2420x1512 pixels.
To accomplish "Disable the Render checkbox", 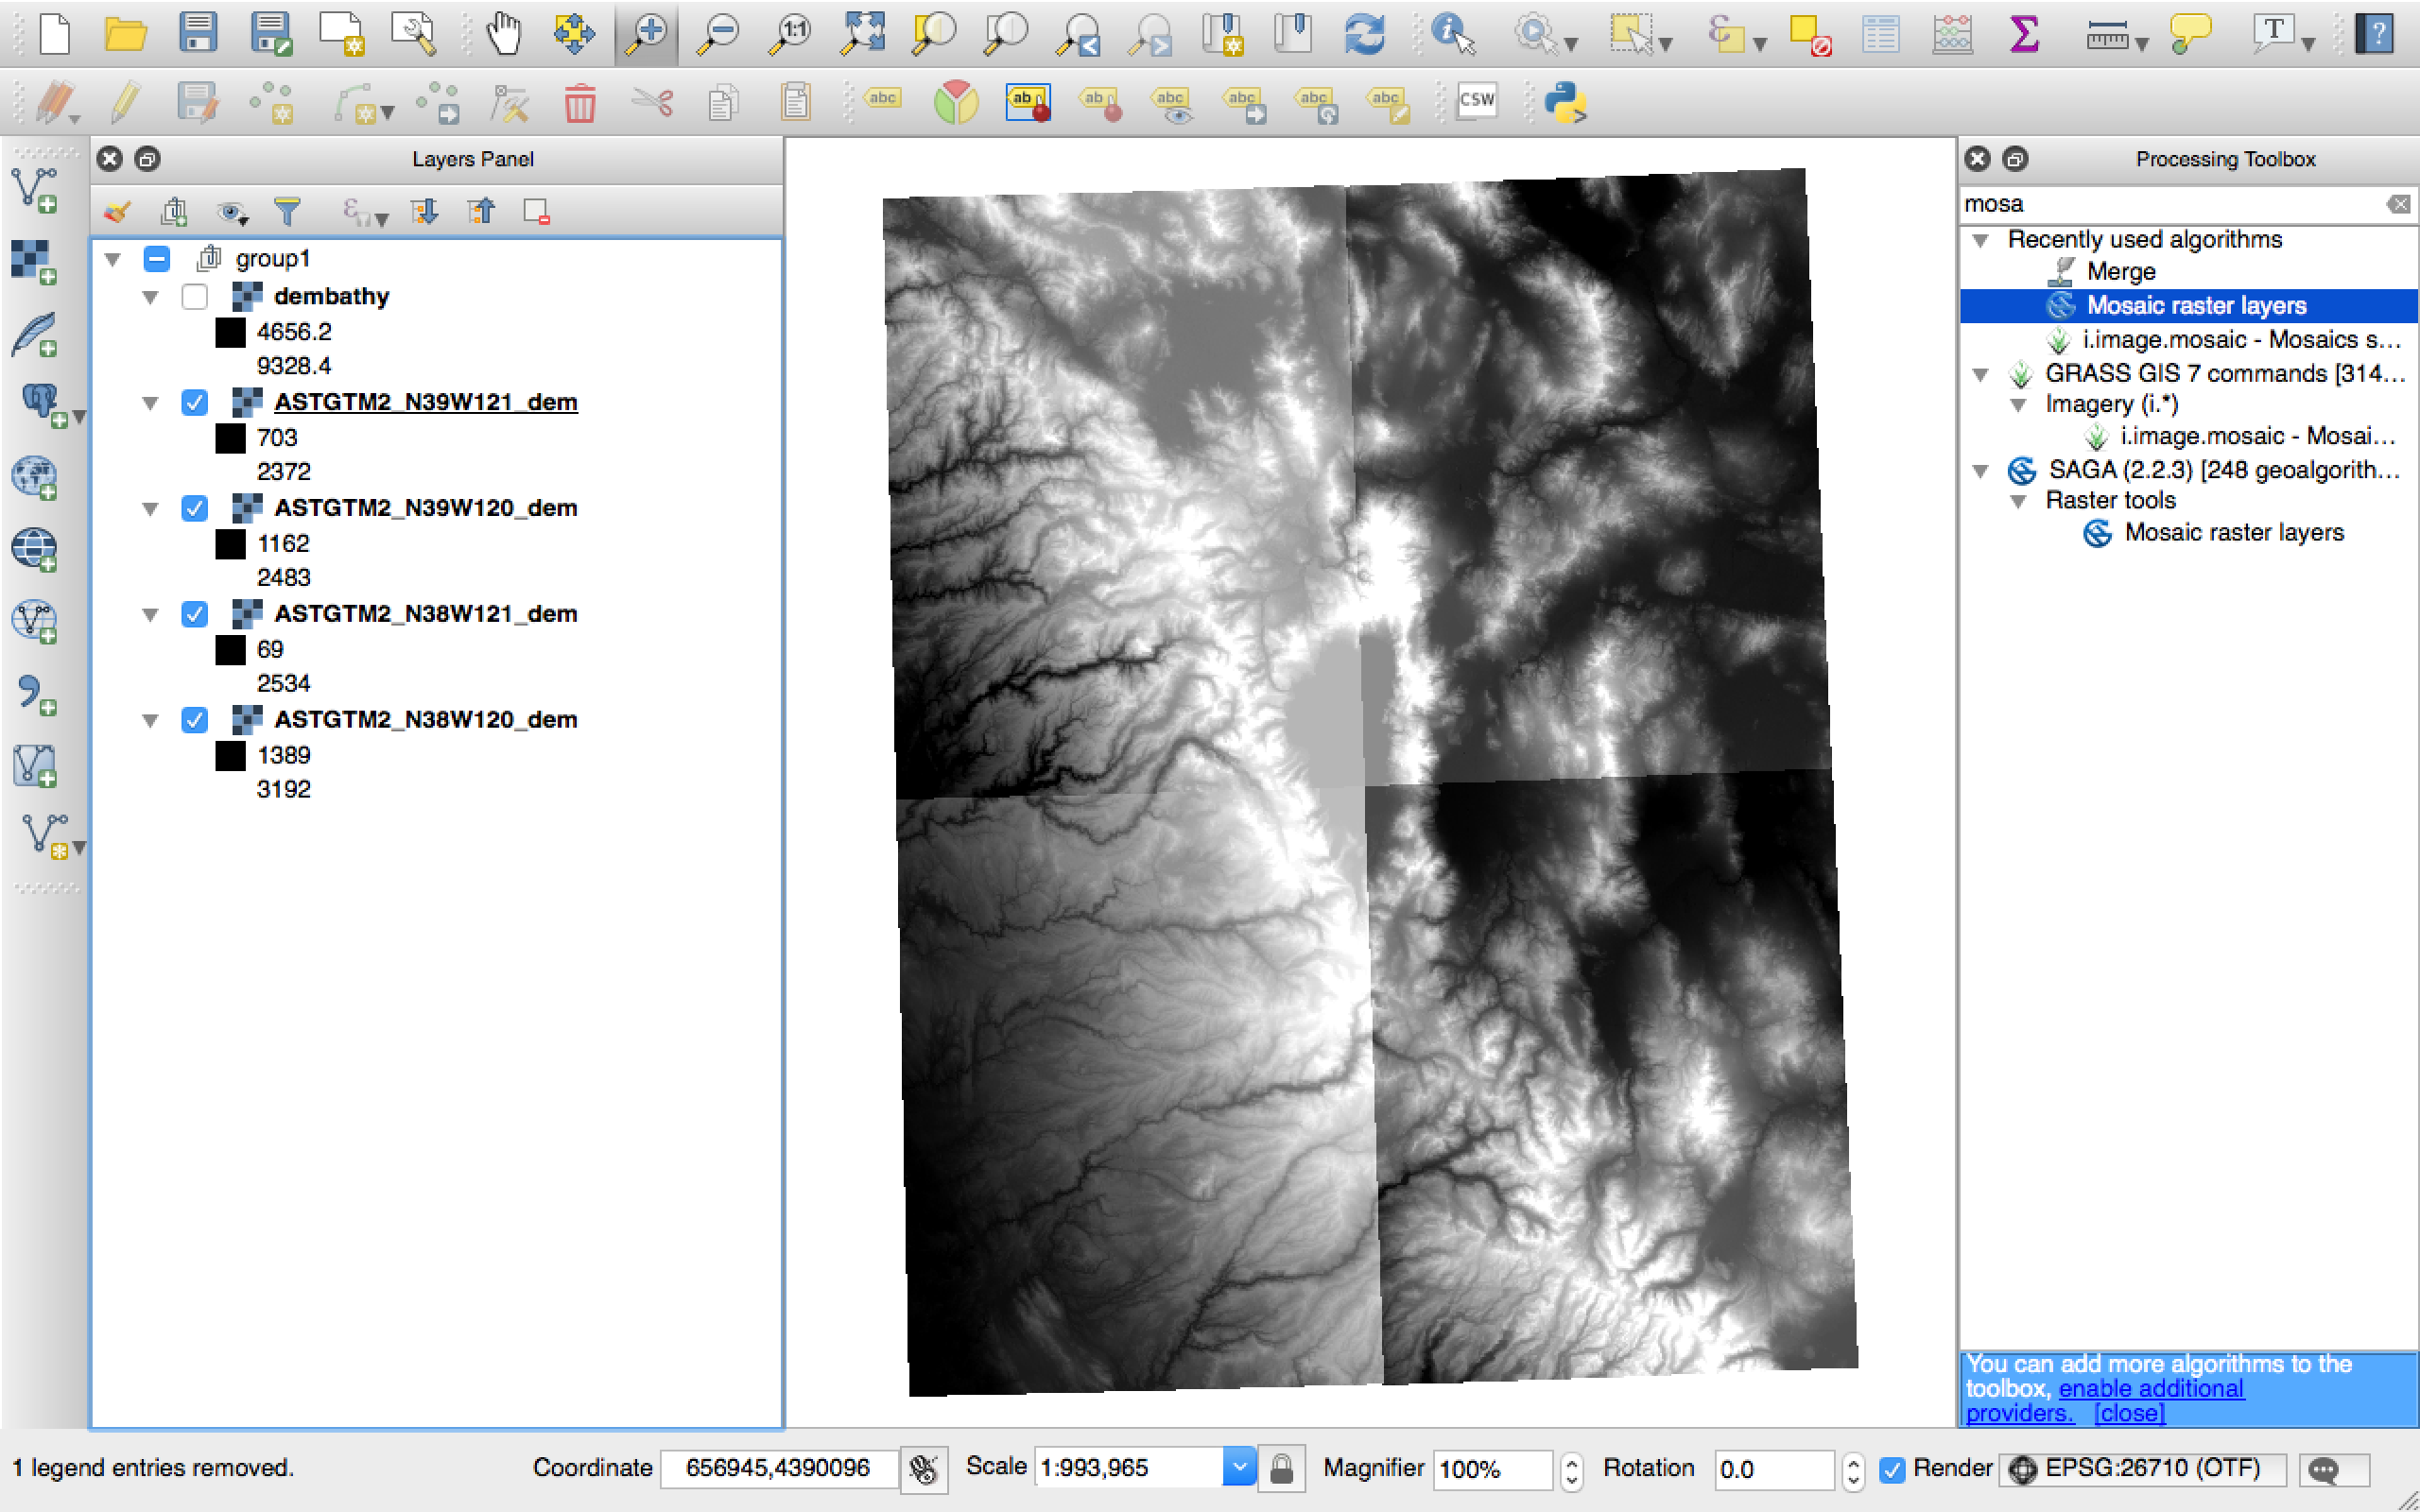I will (1891, 1469).
